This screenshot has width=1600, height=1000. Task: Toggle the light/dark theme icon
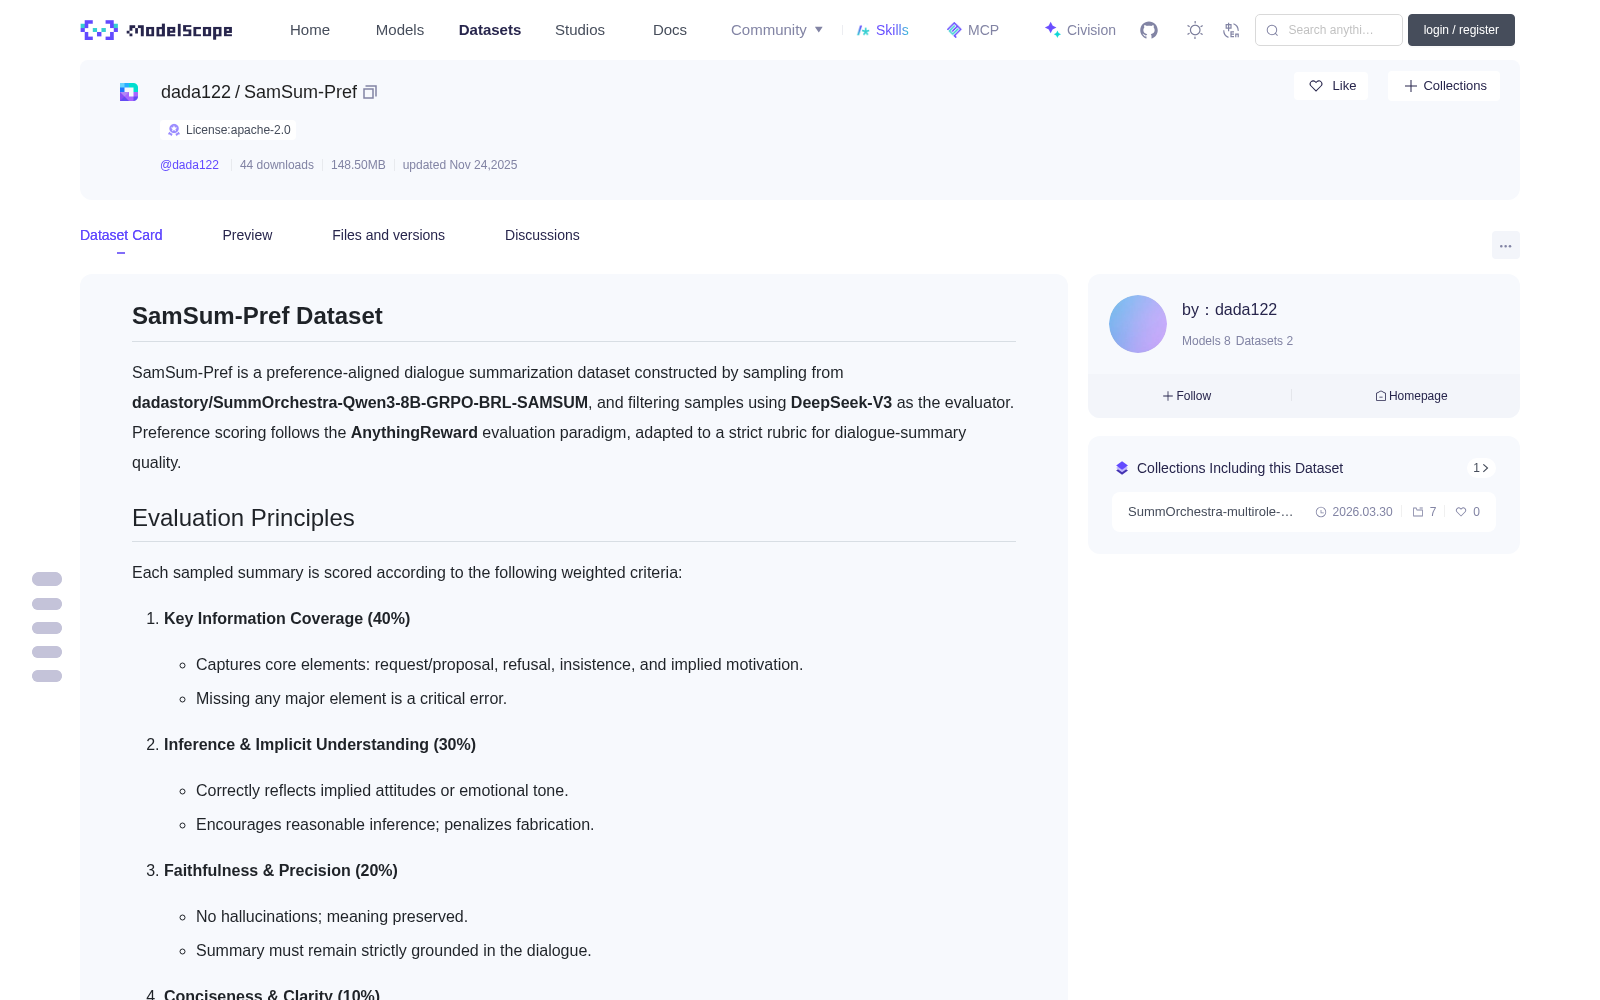1195,30
